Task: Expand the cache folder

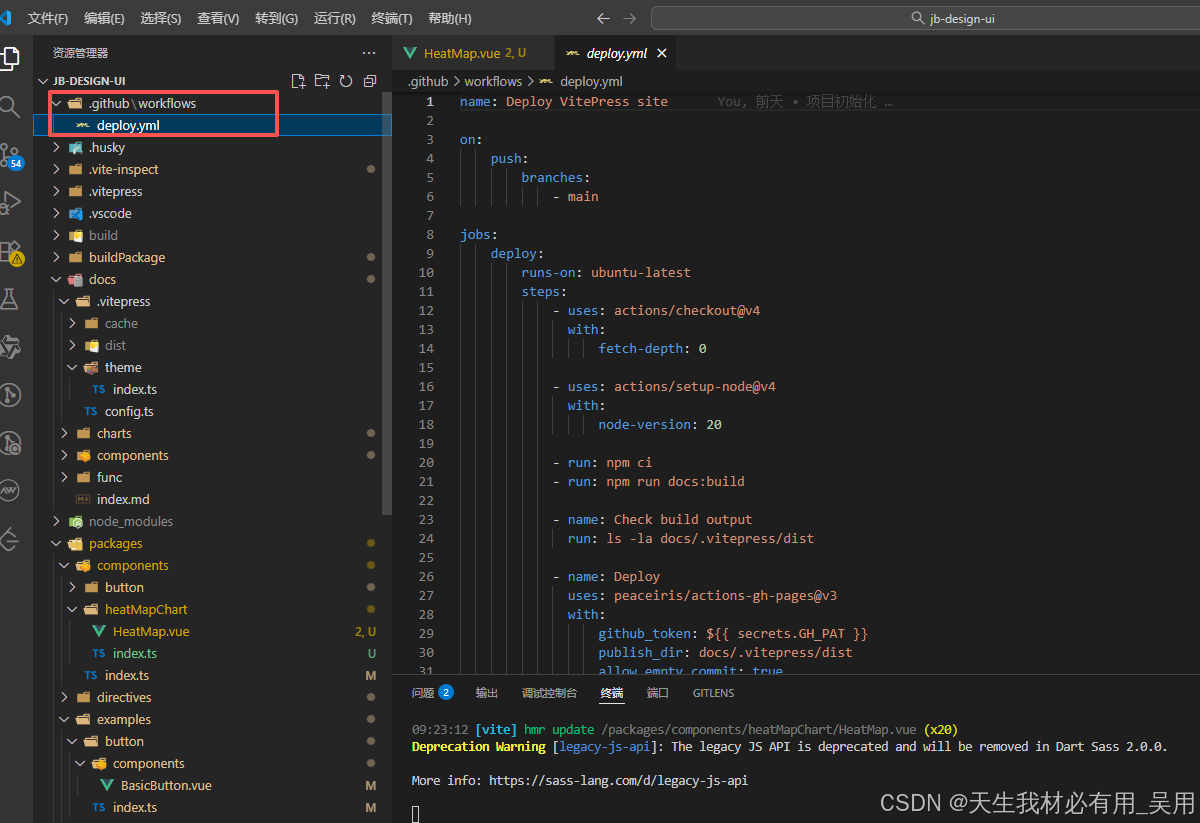Action: pos(72,323)
